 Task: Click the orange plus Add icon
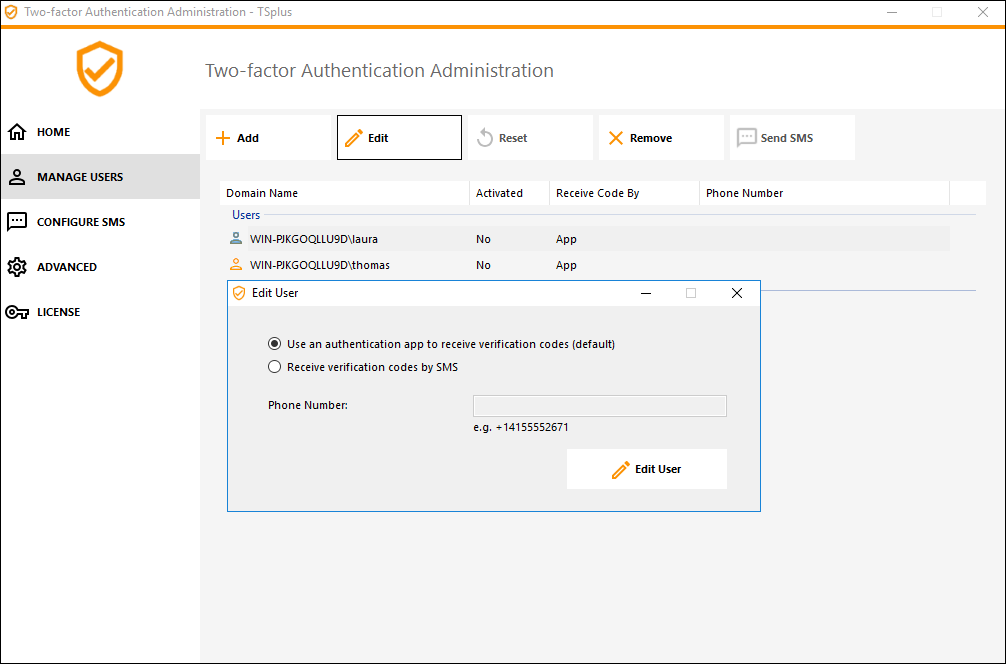click(223, 138)
